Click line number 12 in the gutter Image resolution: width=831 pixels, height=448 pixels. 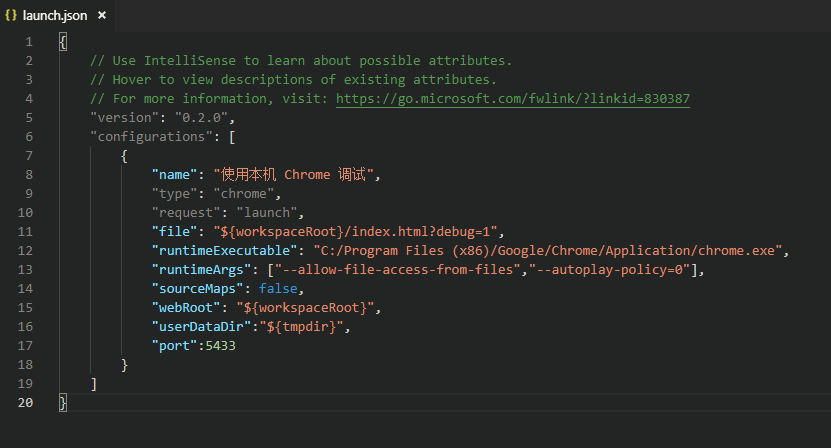point(25,251)
